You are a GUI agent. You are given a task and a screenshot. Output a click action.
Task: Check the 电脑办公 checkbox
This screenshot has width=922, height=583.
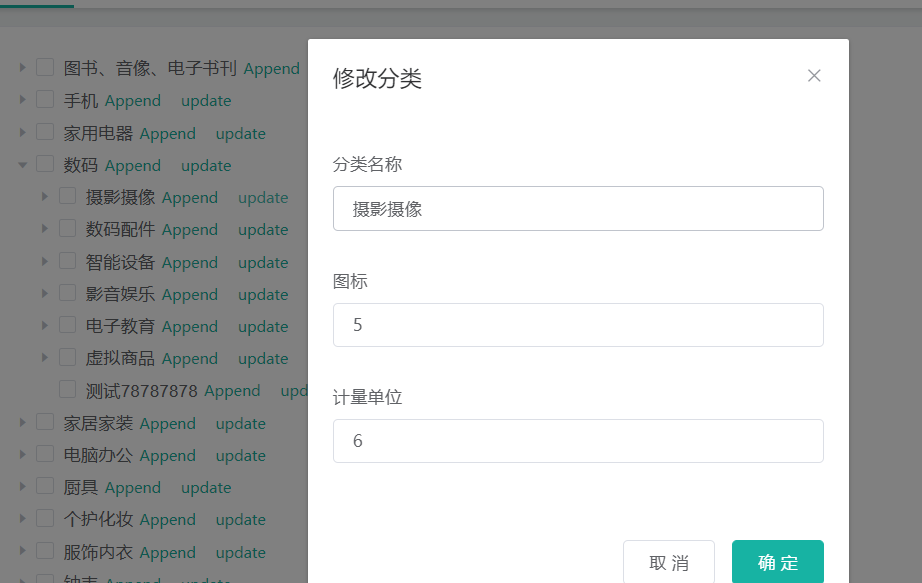45,454
